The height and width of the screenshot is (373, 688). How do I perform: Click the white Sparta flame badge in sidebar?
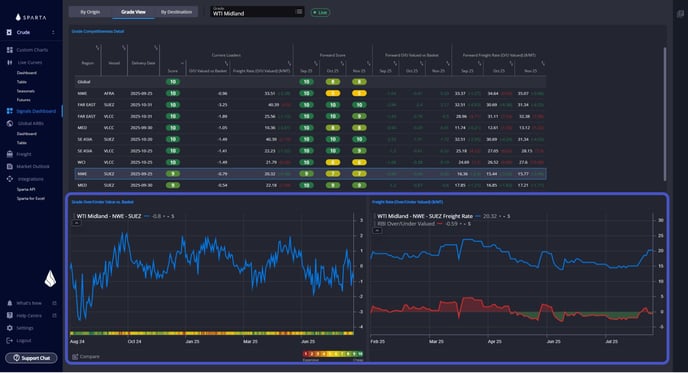(50, 279)
